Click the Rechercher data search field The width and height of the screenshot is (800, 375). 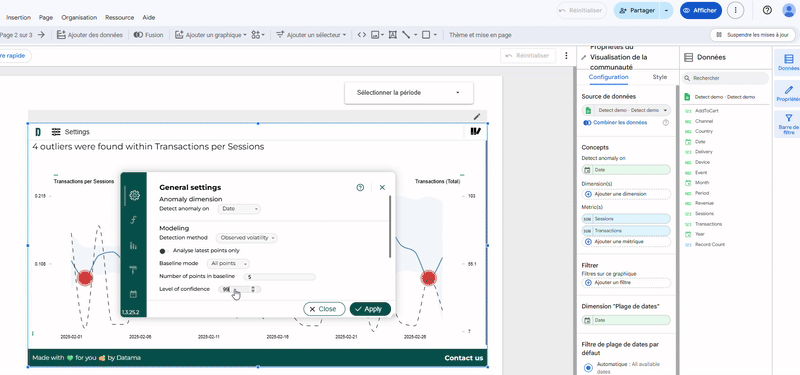[x=725, y=78]
